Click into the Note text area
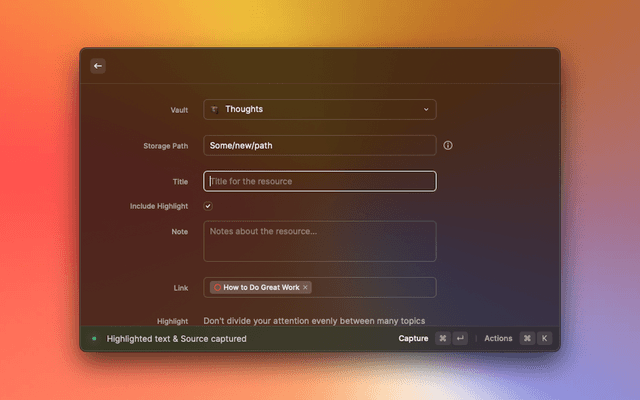 coord(320,241)
